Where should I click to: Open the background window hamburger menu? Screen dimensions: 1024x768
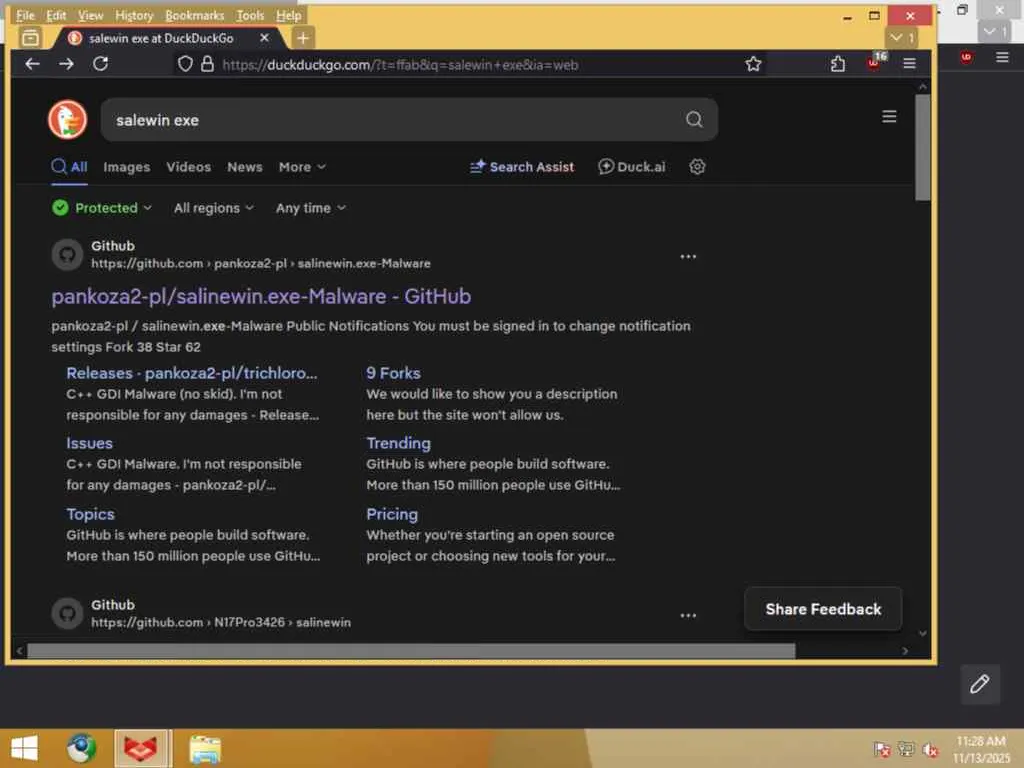pyautogui.click(x=1002, y=57)
